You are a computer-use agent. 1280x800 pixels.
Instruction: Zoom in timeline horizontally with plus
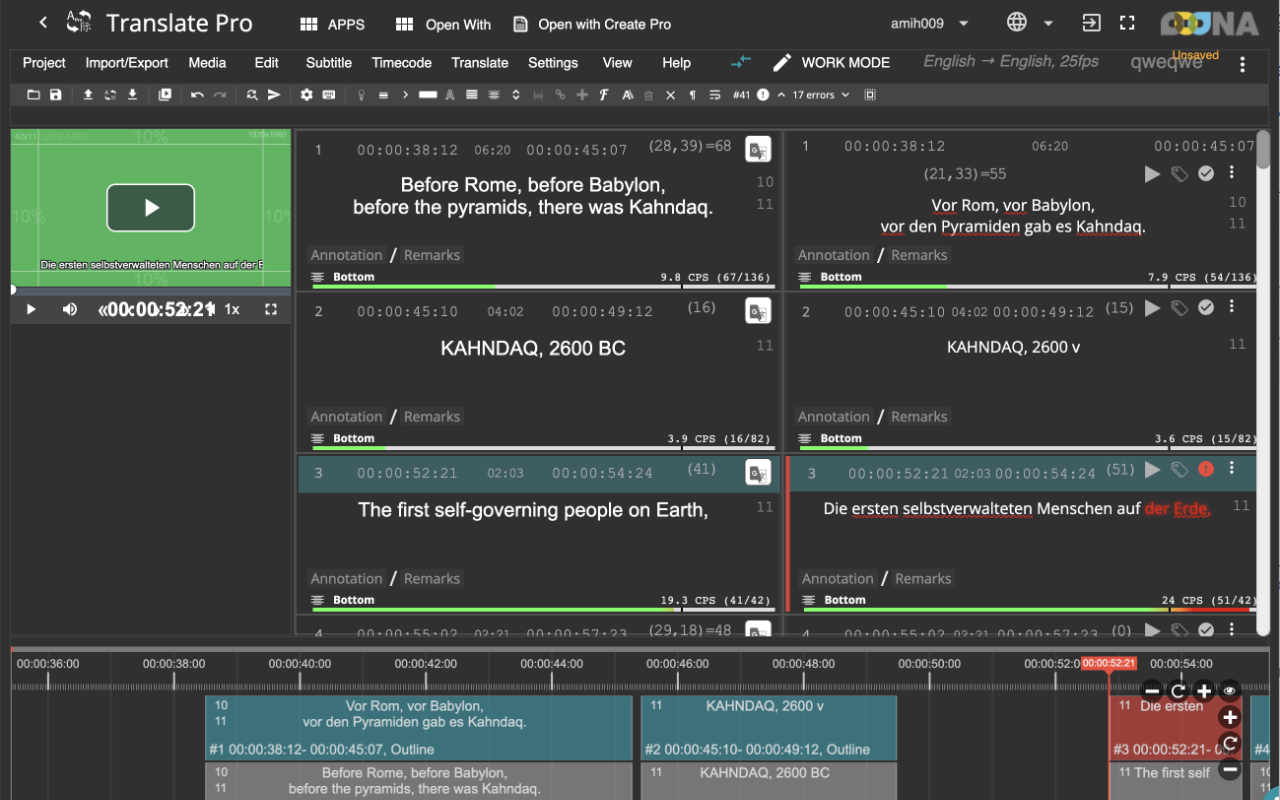tap(1204, 691)
